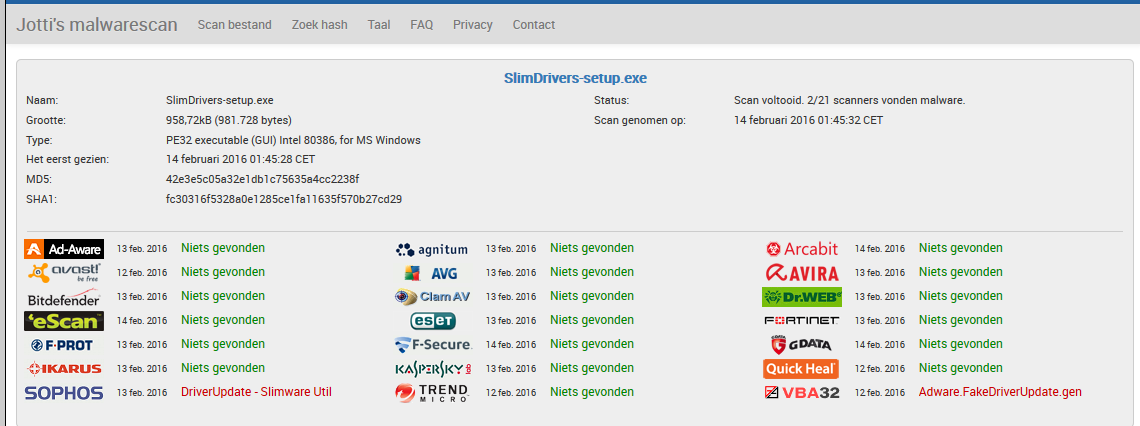The height and width of the screenshot is (426, 1140).
Task: Click the ESET scanner logo
Action: [433, 321]
